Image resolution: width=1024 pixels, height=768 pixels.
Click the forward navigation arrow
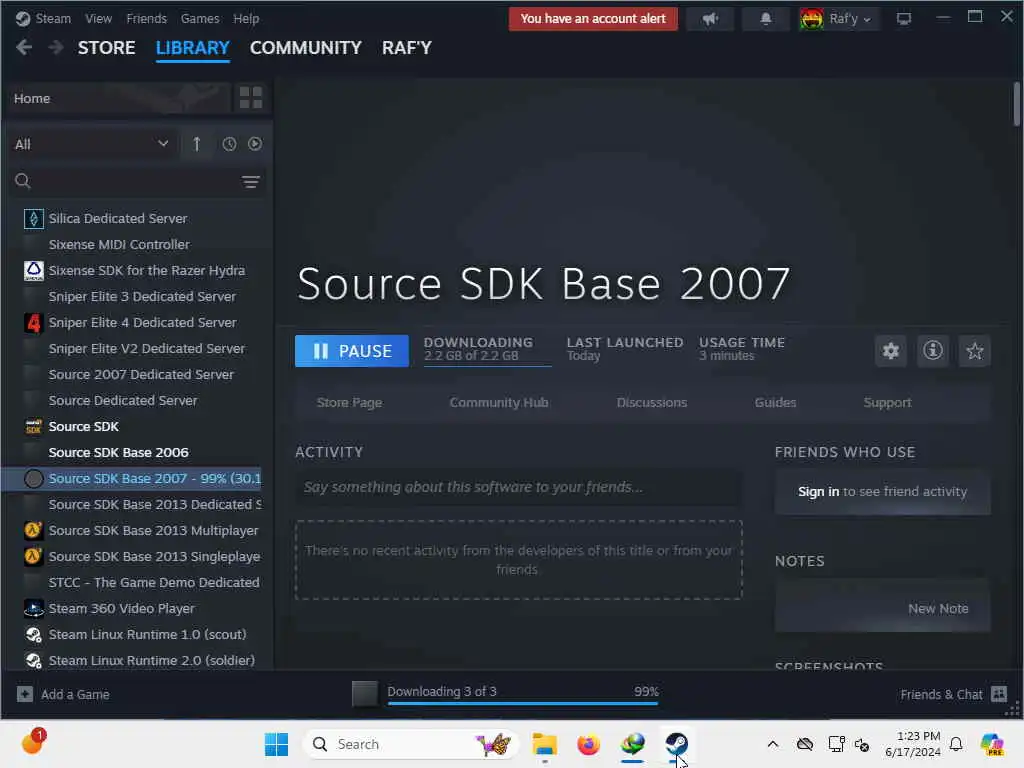[x=56, y=48]
